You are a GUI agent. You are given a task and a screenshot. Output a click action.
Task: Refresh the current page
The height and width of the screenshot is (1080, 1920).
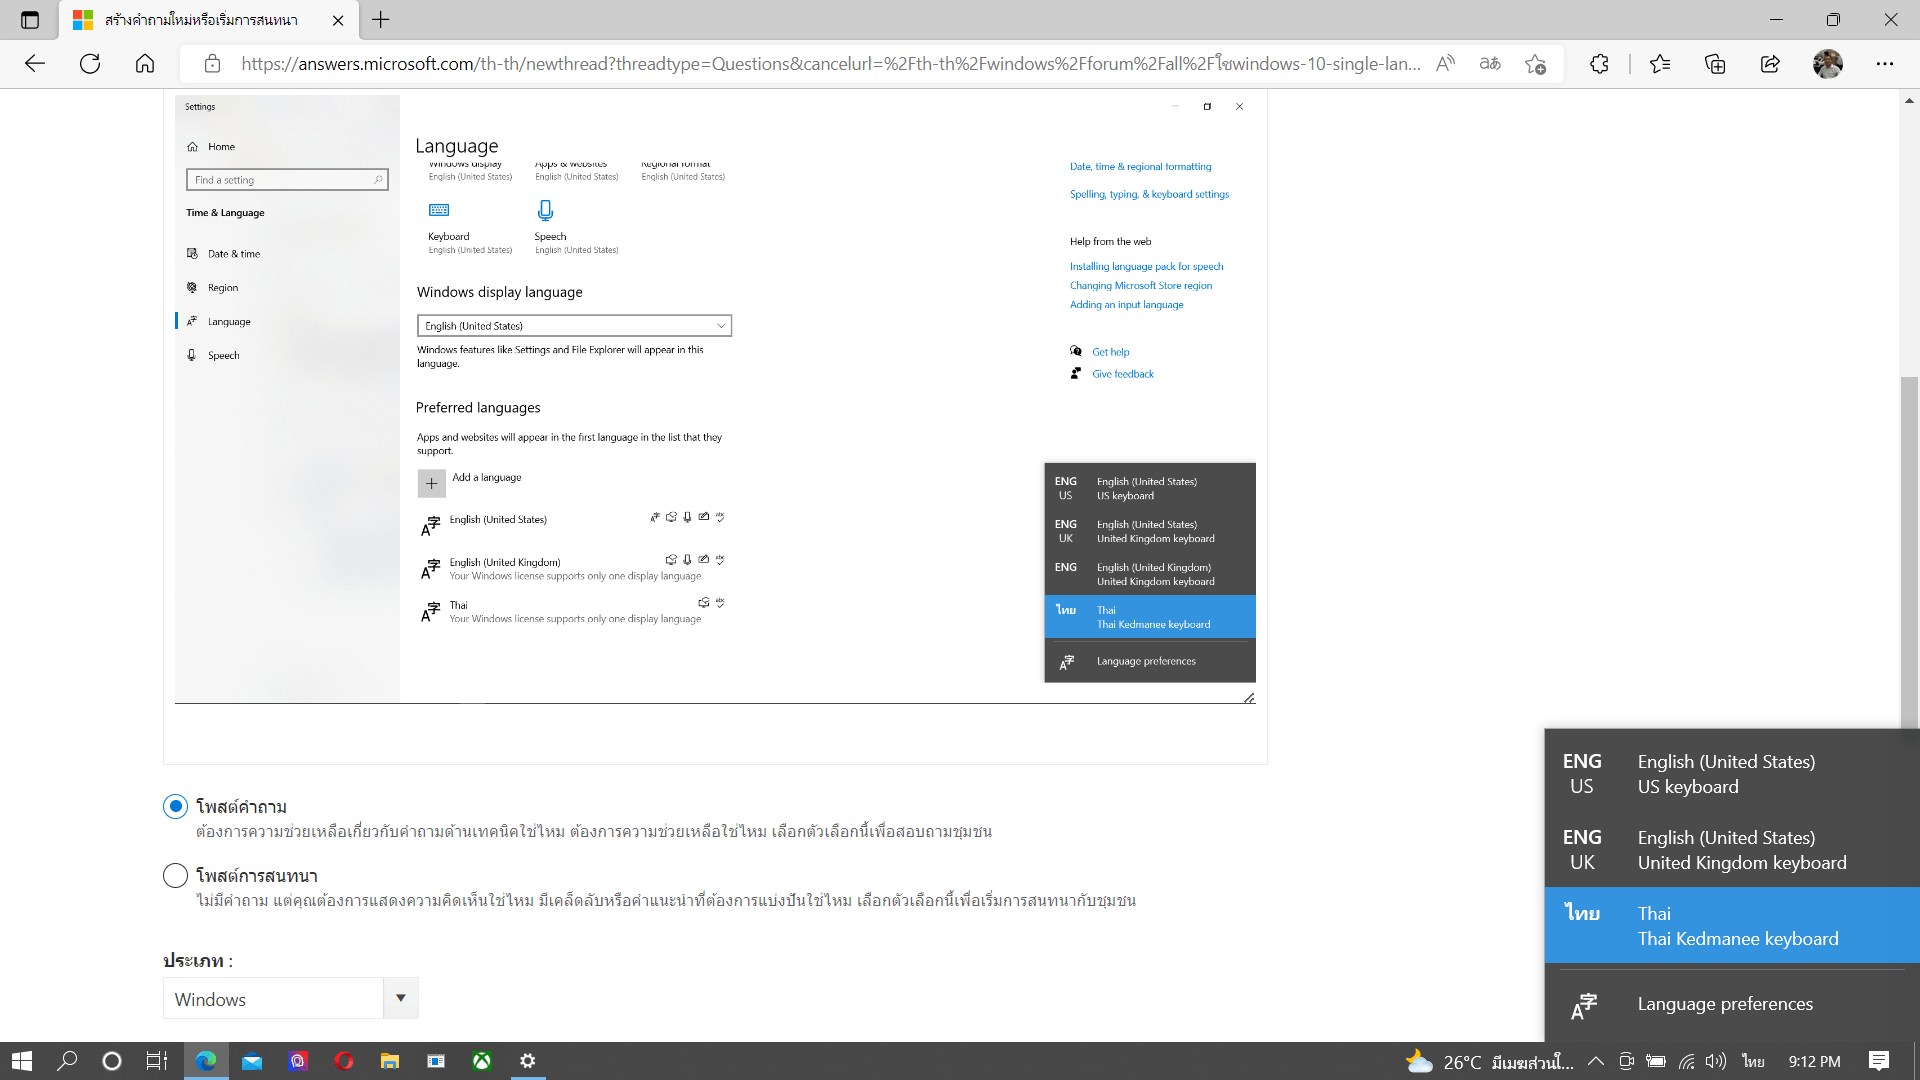(x=90, y=64)
